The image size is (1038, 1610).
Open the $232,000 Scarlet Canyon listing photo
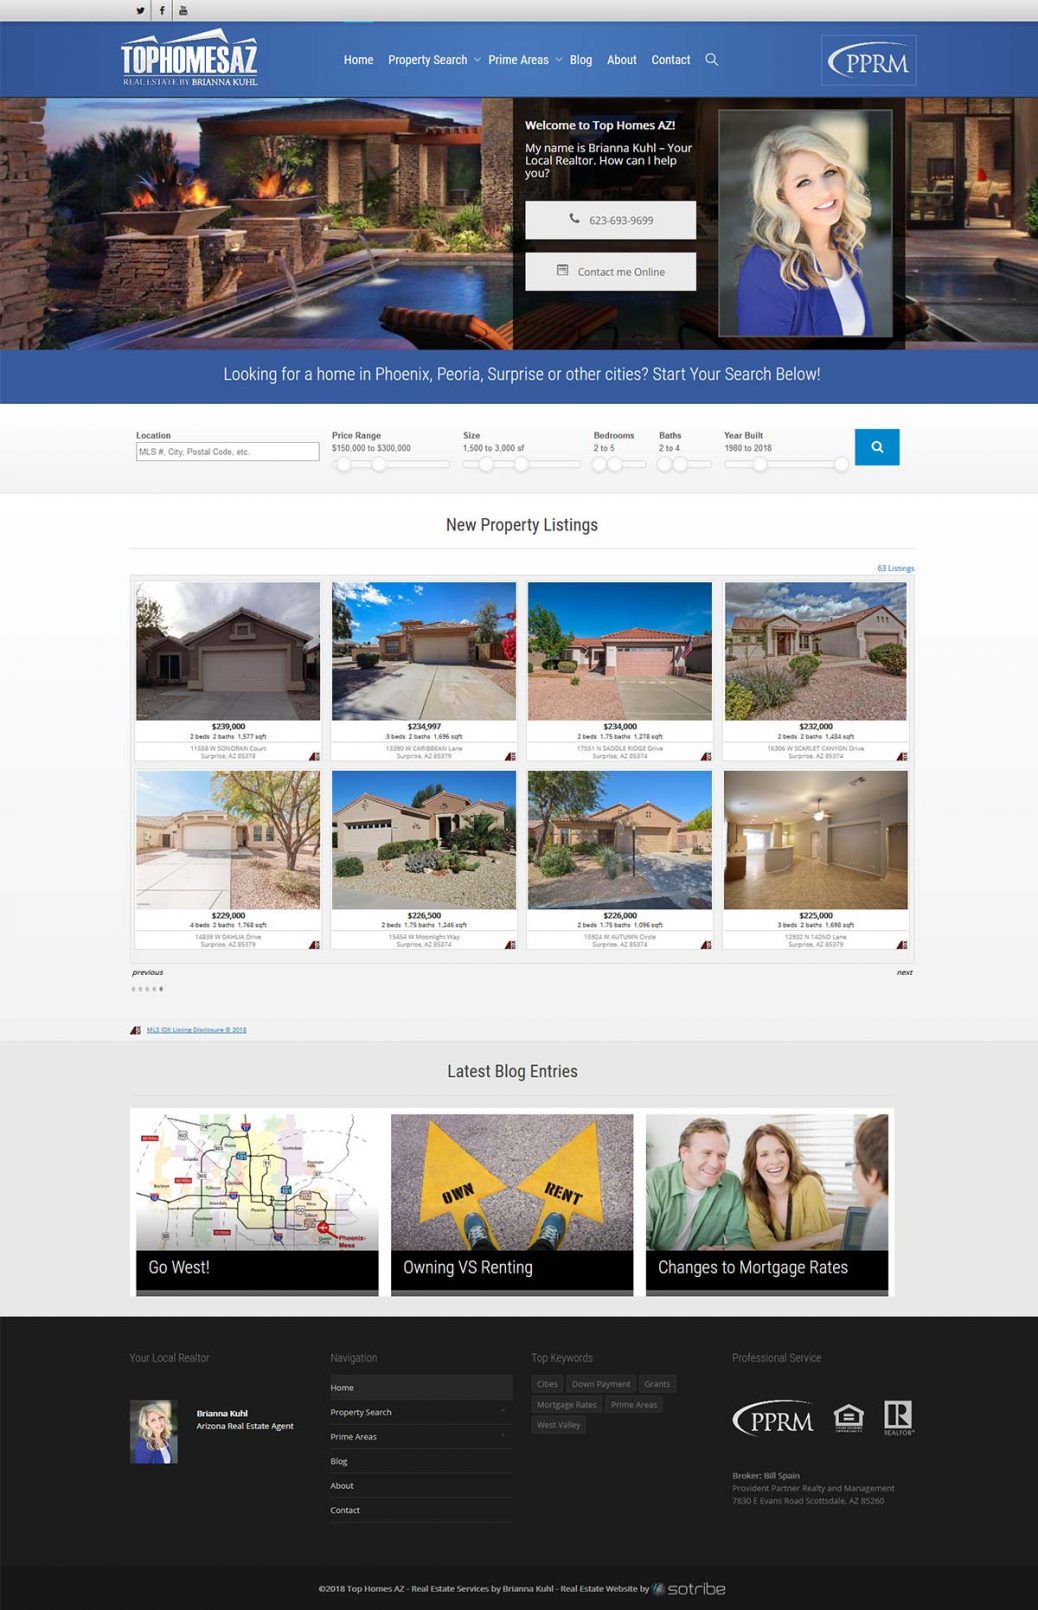pos(816,651)
